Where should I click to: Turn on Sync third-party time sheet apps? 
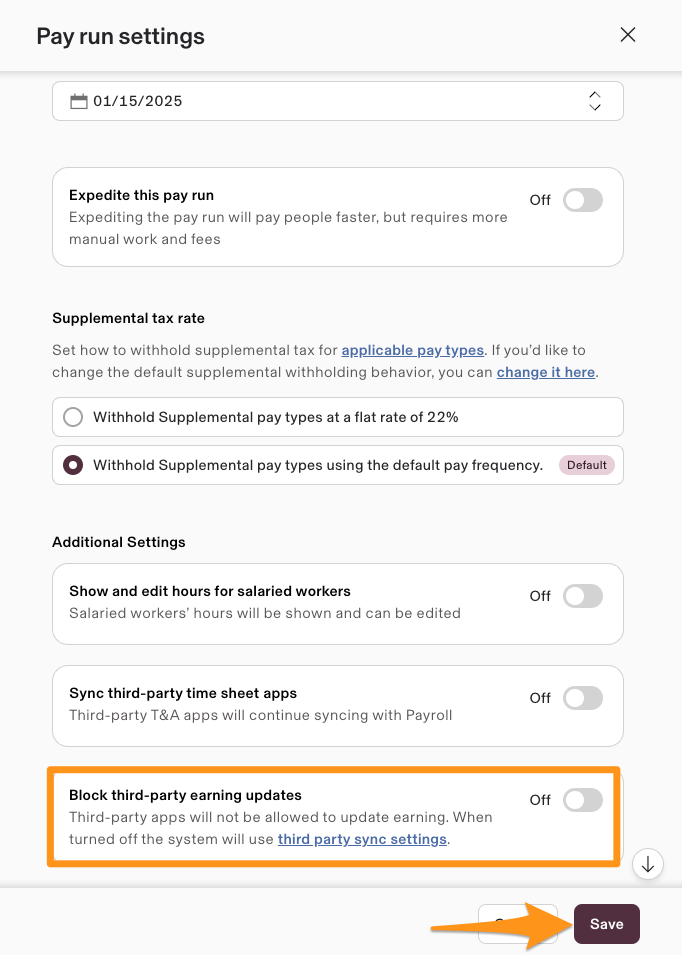pos(583,698)
